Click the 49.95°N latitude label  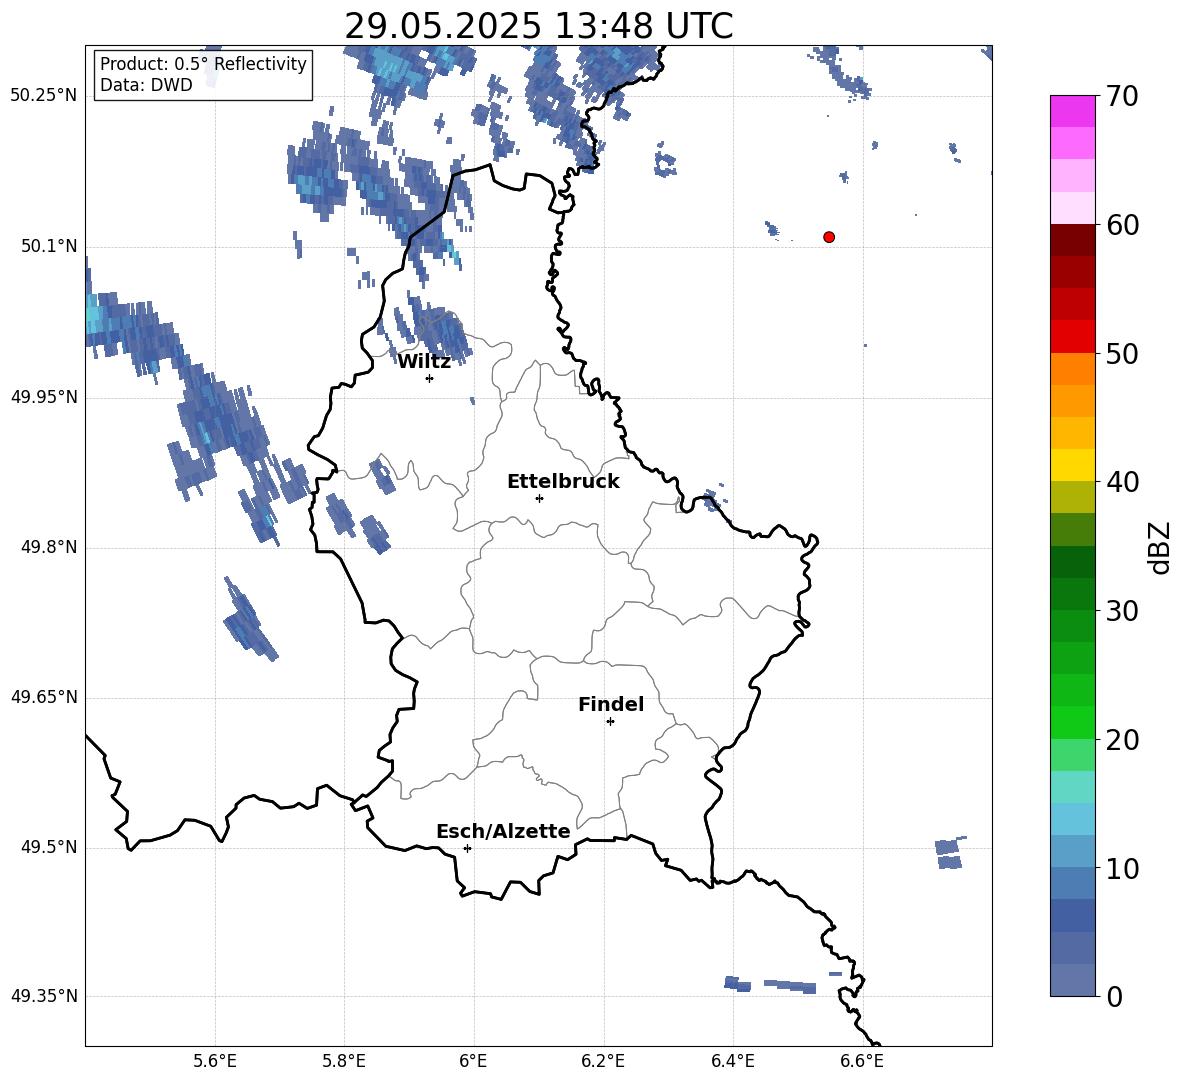tap(44, 397)
